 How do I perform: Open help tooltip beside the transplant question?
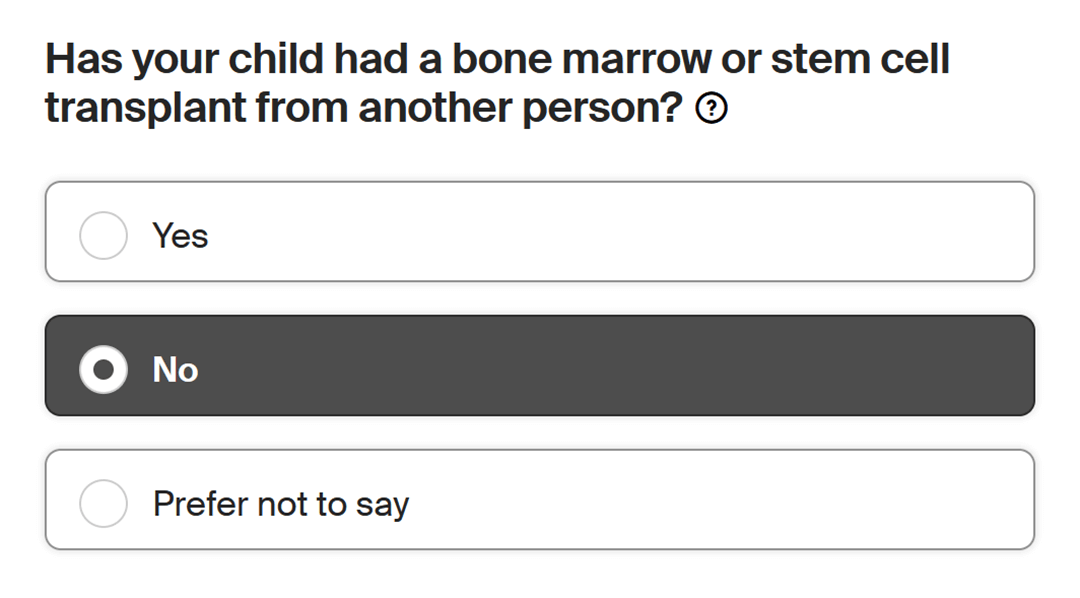pyautogui.click(x=711, y=110)
